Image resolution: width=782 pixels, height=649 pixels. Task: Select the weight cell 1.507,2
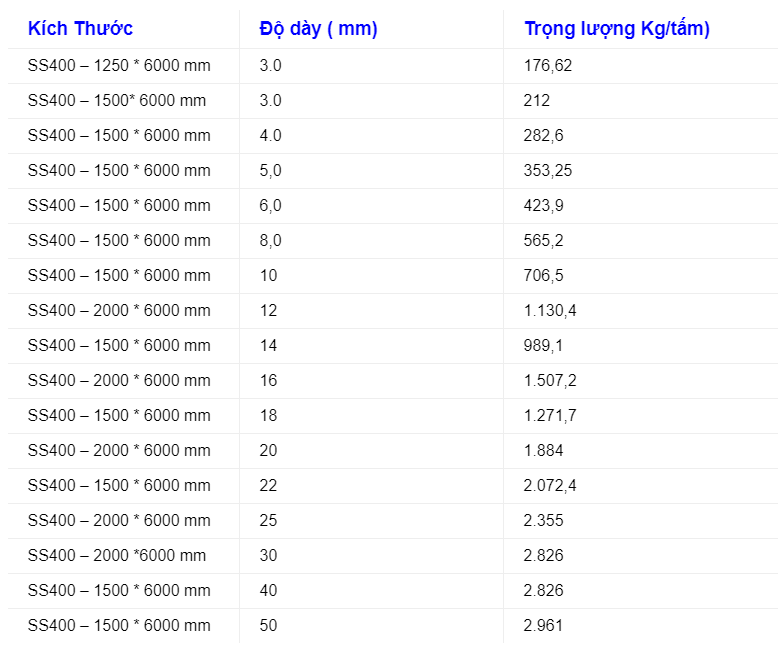[x=550, y=381]
